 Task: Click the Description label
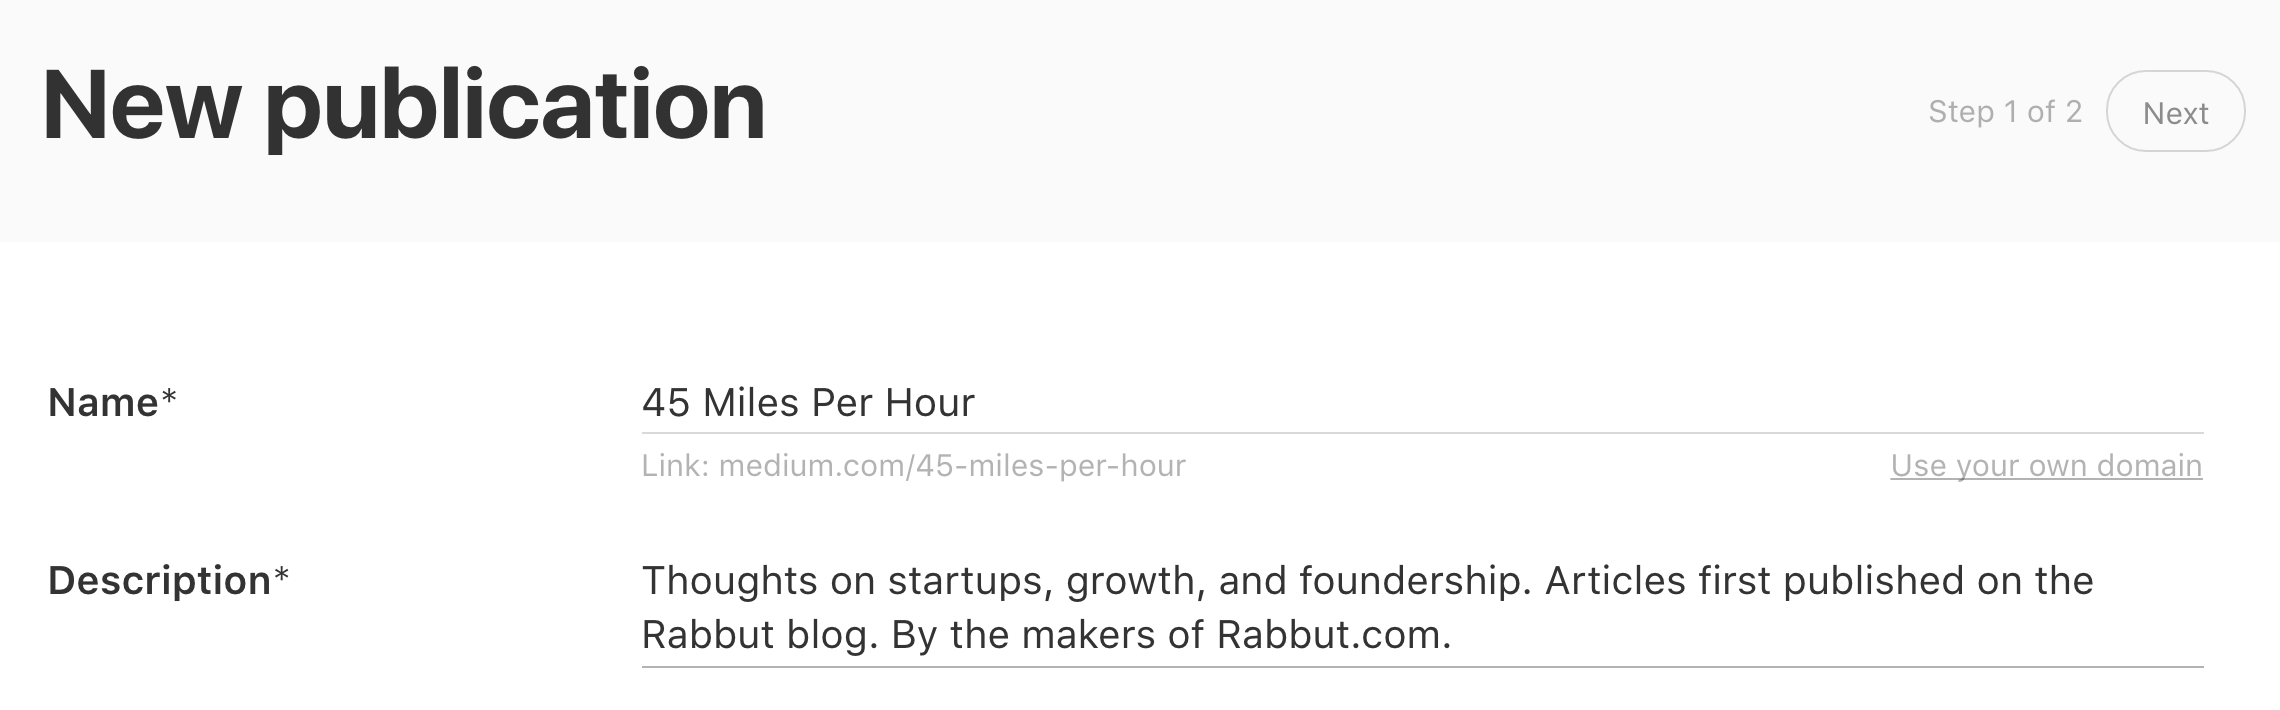pyautogui.click(x=159, y=581)
